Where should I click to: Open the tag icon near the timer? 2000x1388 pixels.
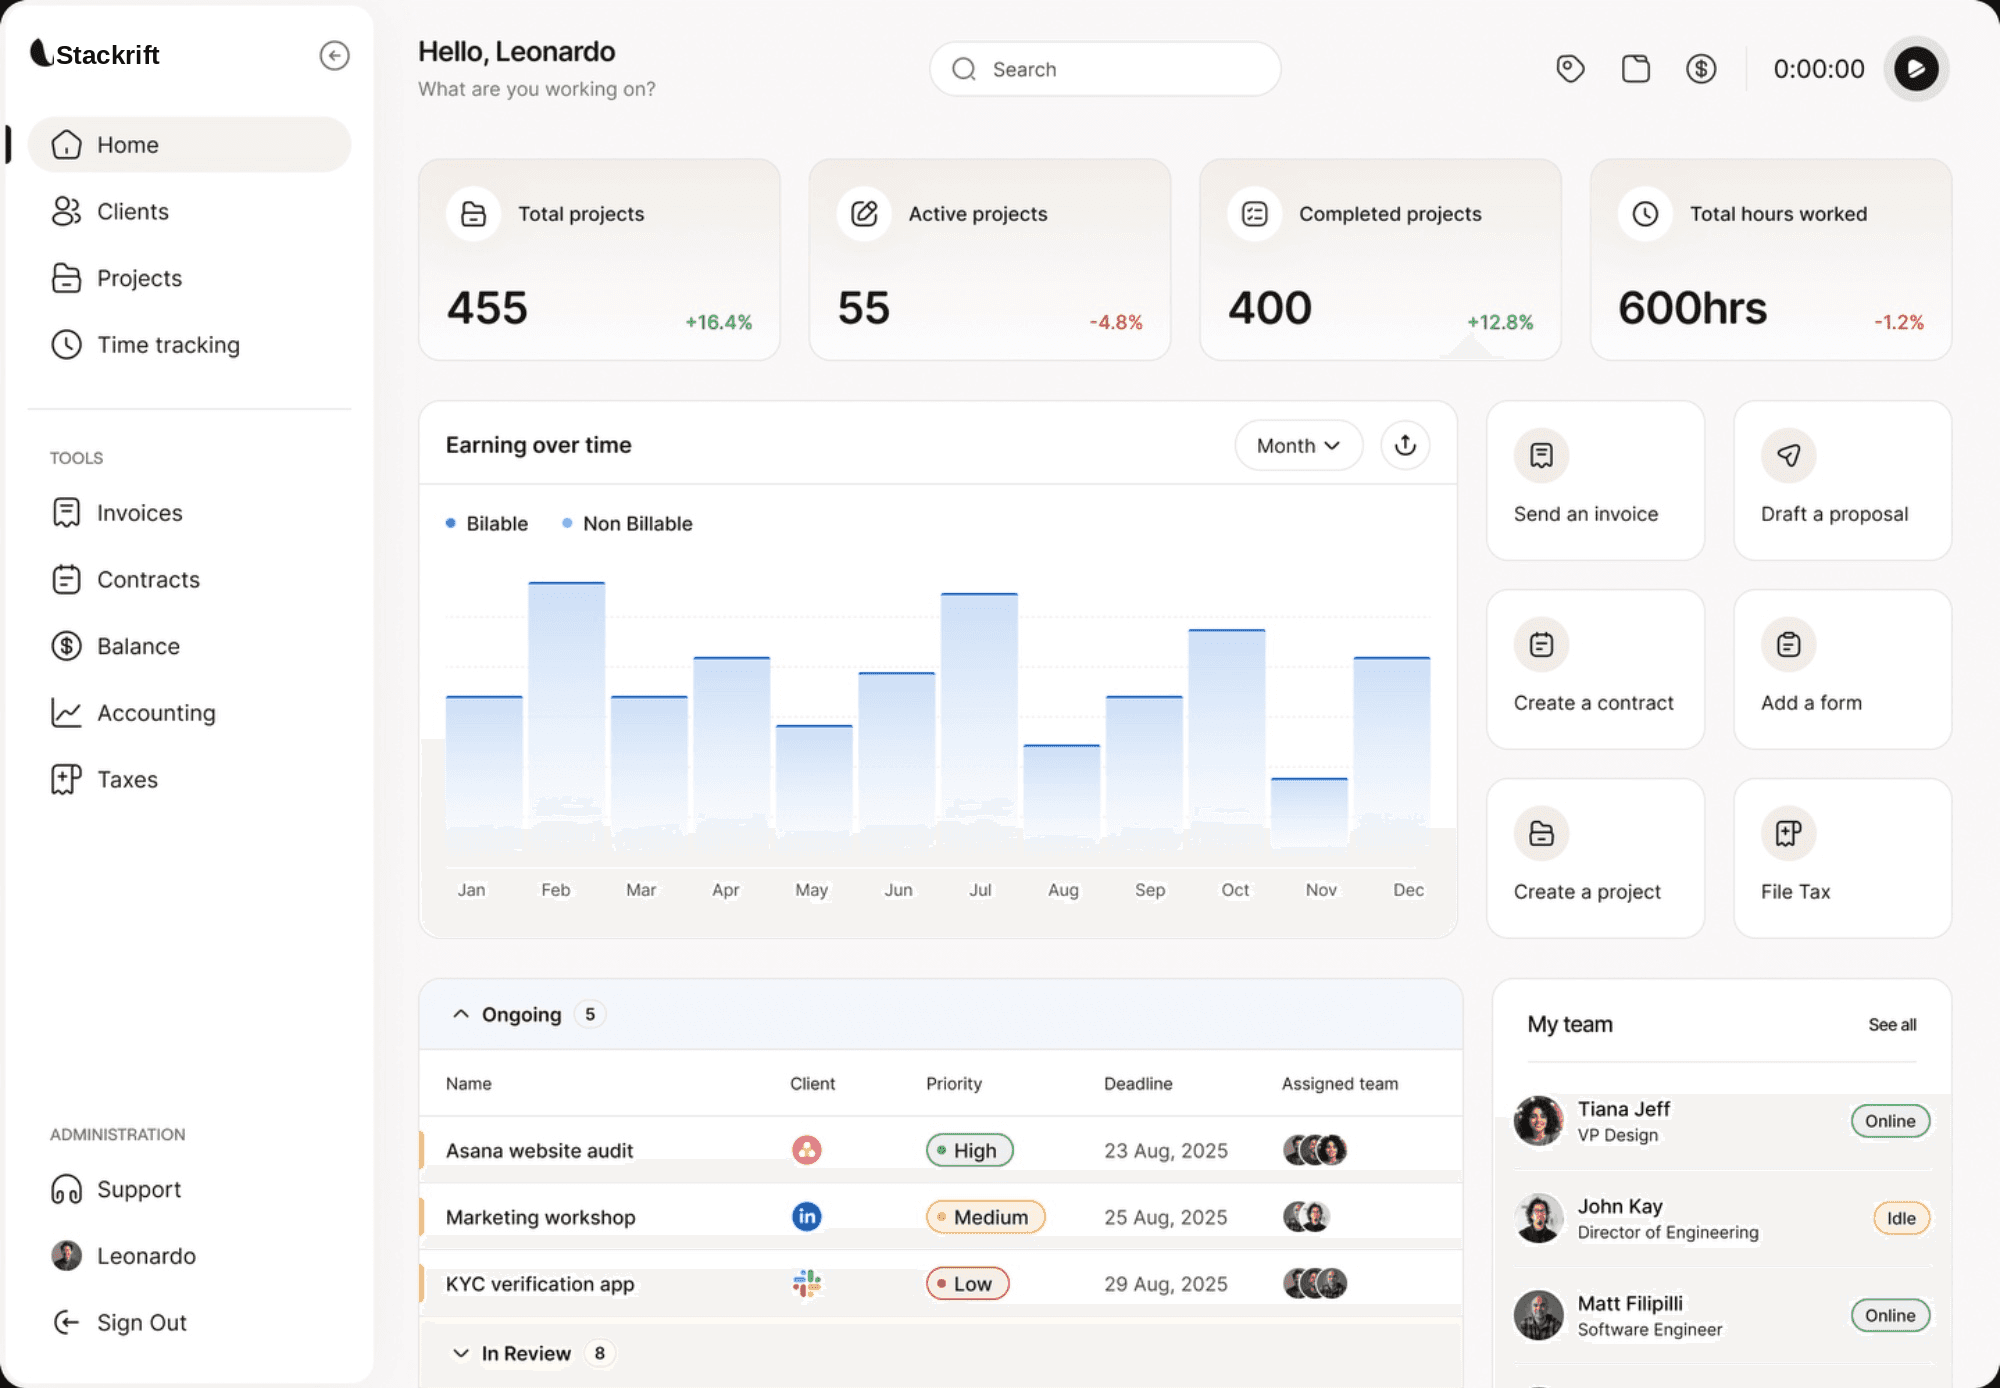click(x=1570, y=68)
